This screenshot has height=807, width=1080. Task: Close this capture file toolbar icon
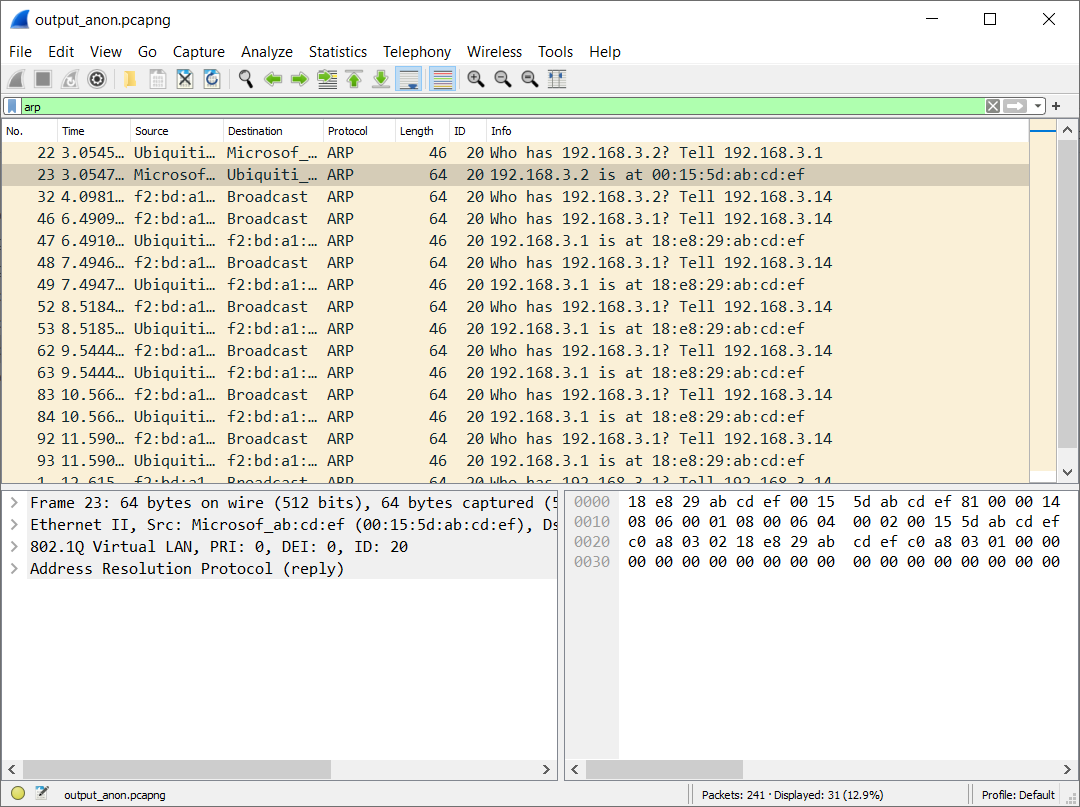(x=185, y=79)
